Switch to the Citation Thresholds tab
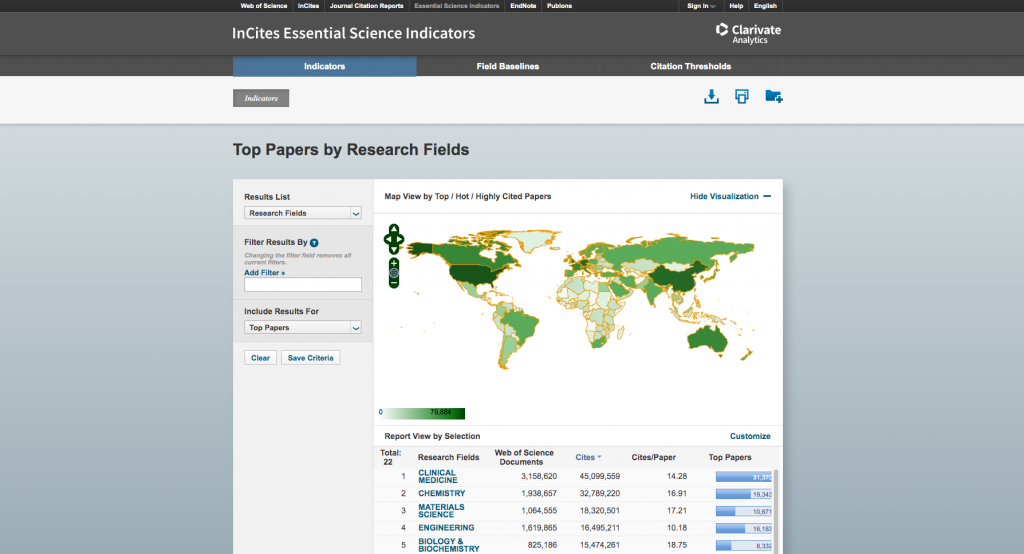This screenshot has width=1024, height=554. [x=690, y=66]
